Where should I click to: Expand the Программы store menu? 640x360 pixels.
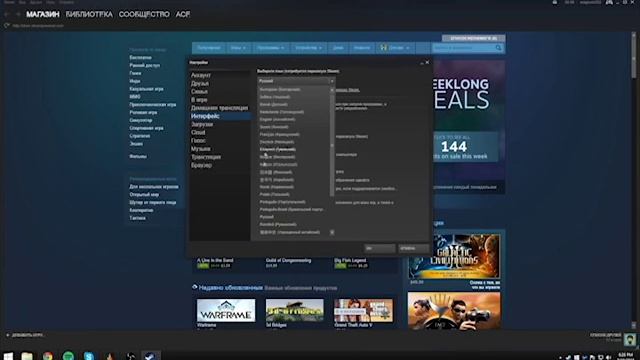click(270, 48)
